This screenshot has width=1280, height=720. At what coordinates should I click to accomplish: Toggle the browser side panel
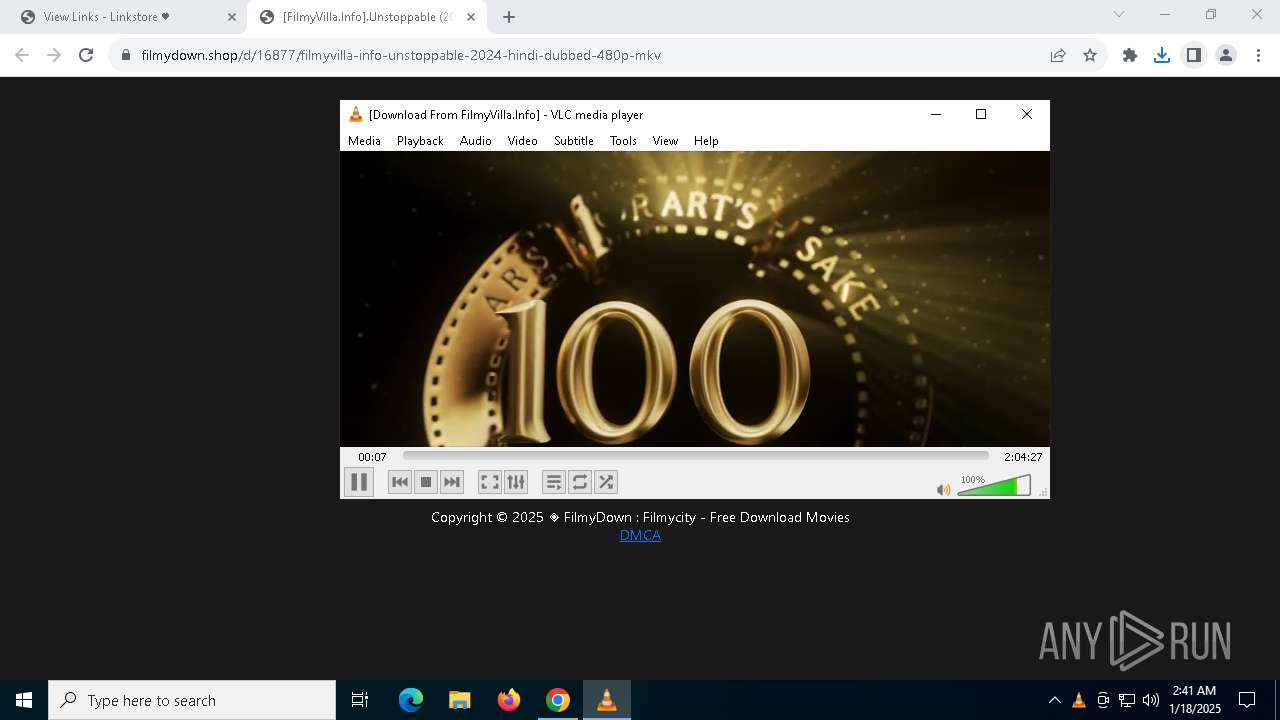coord(1194,55)
